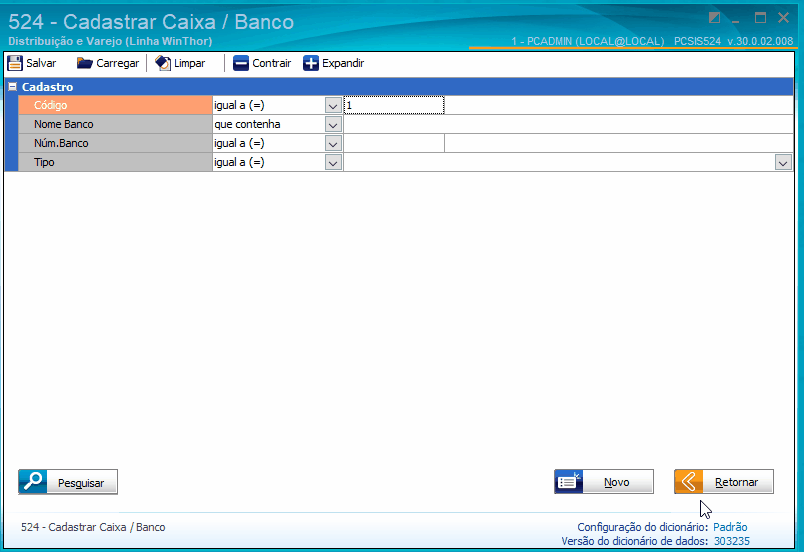Click the 'Versão do dicionário de dados:' label
Viewport: 804px width, 552px height.
(635, 541)
